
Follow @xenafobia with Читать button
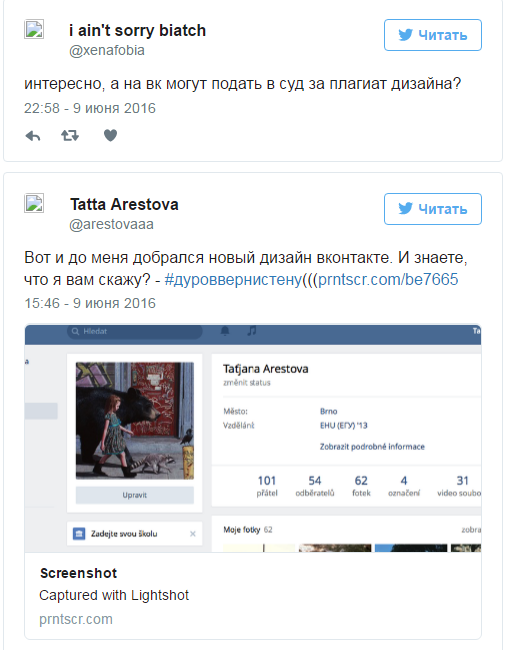(433, 35)
